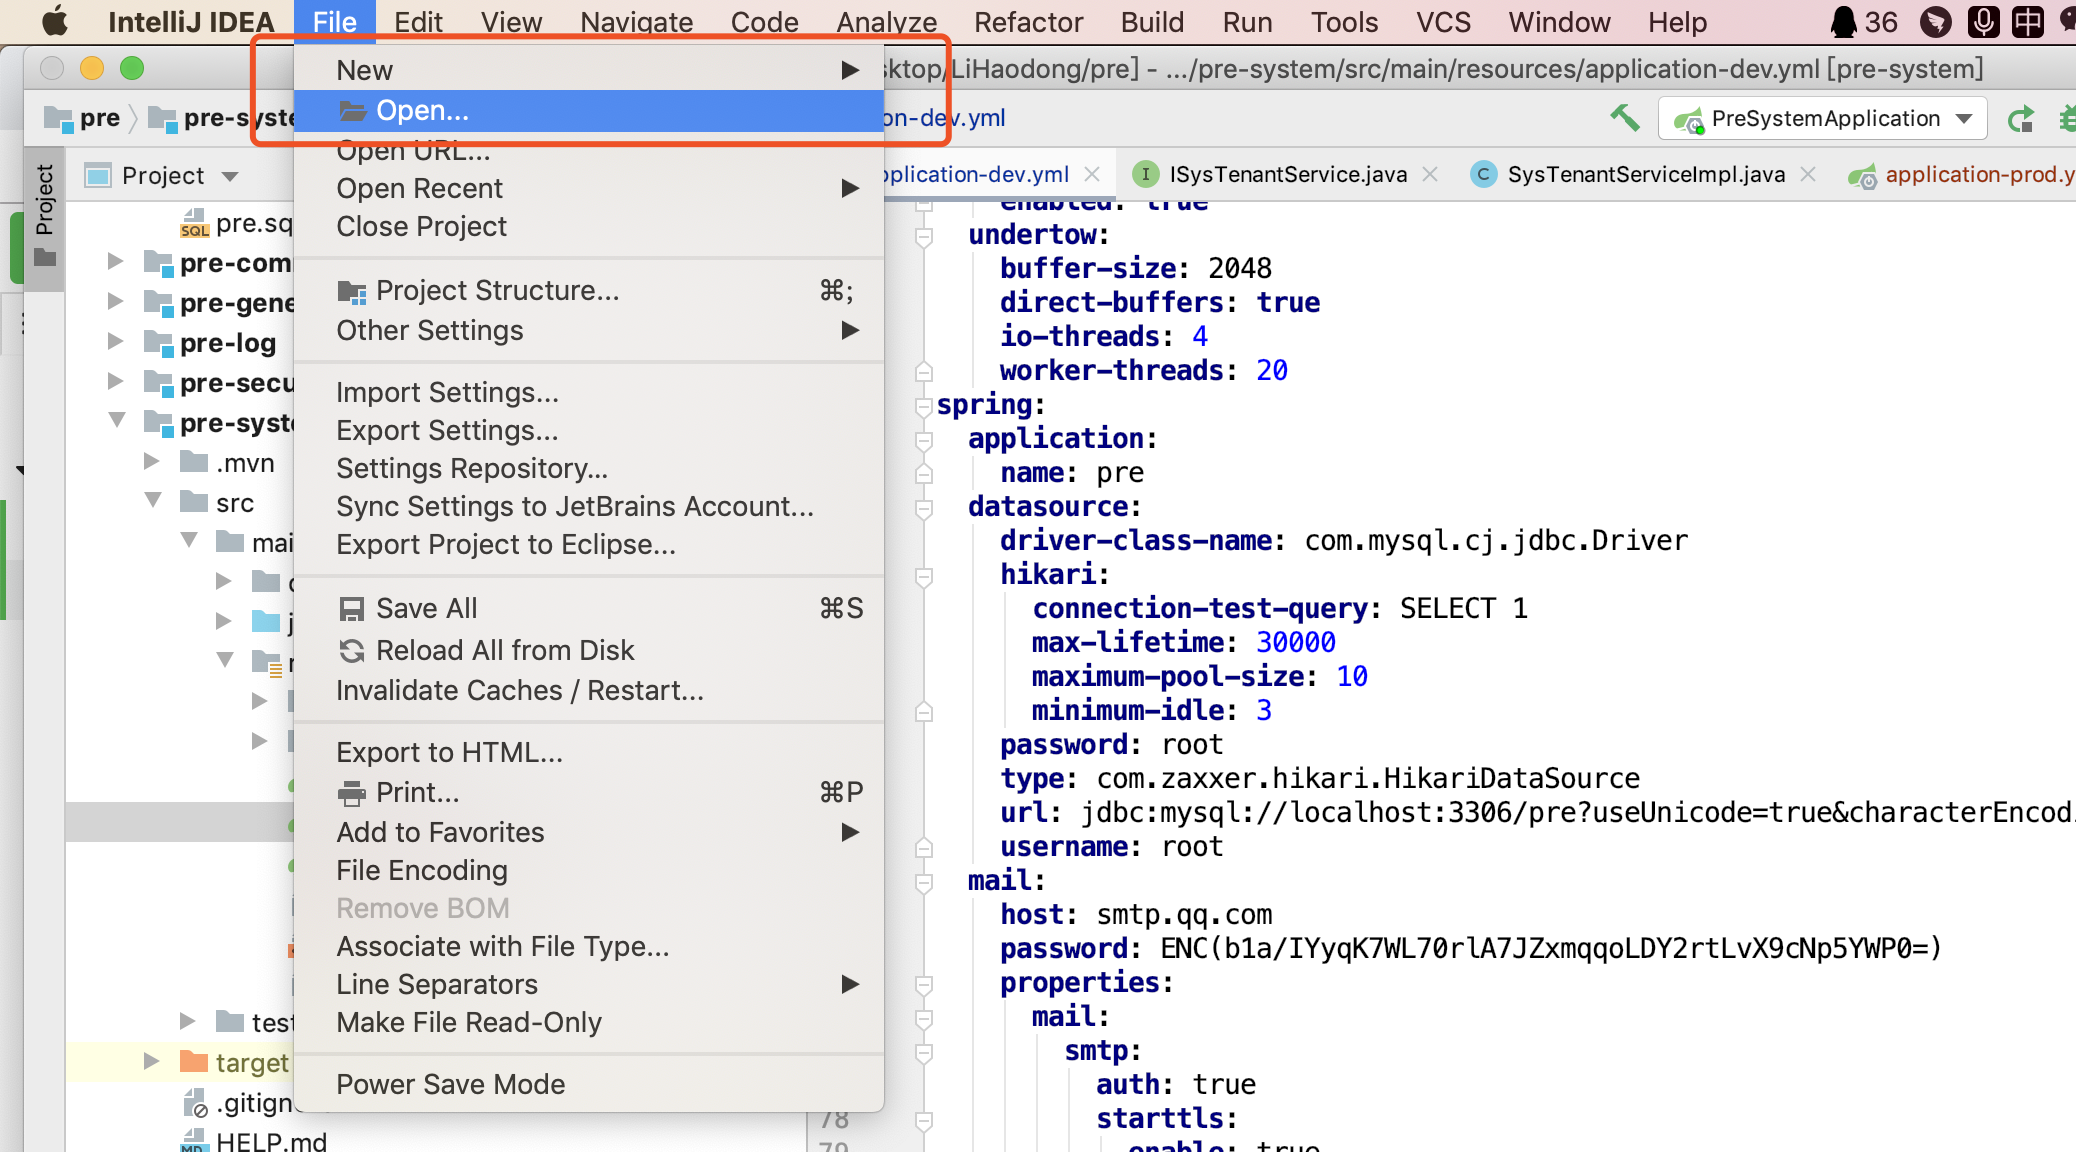Fold the undertow: block in gutter
2076x1152 pixels.
(924, 236)
